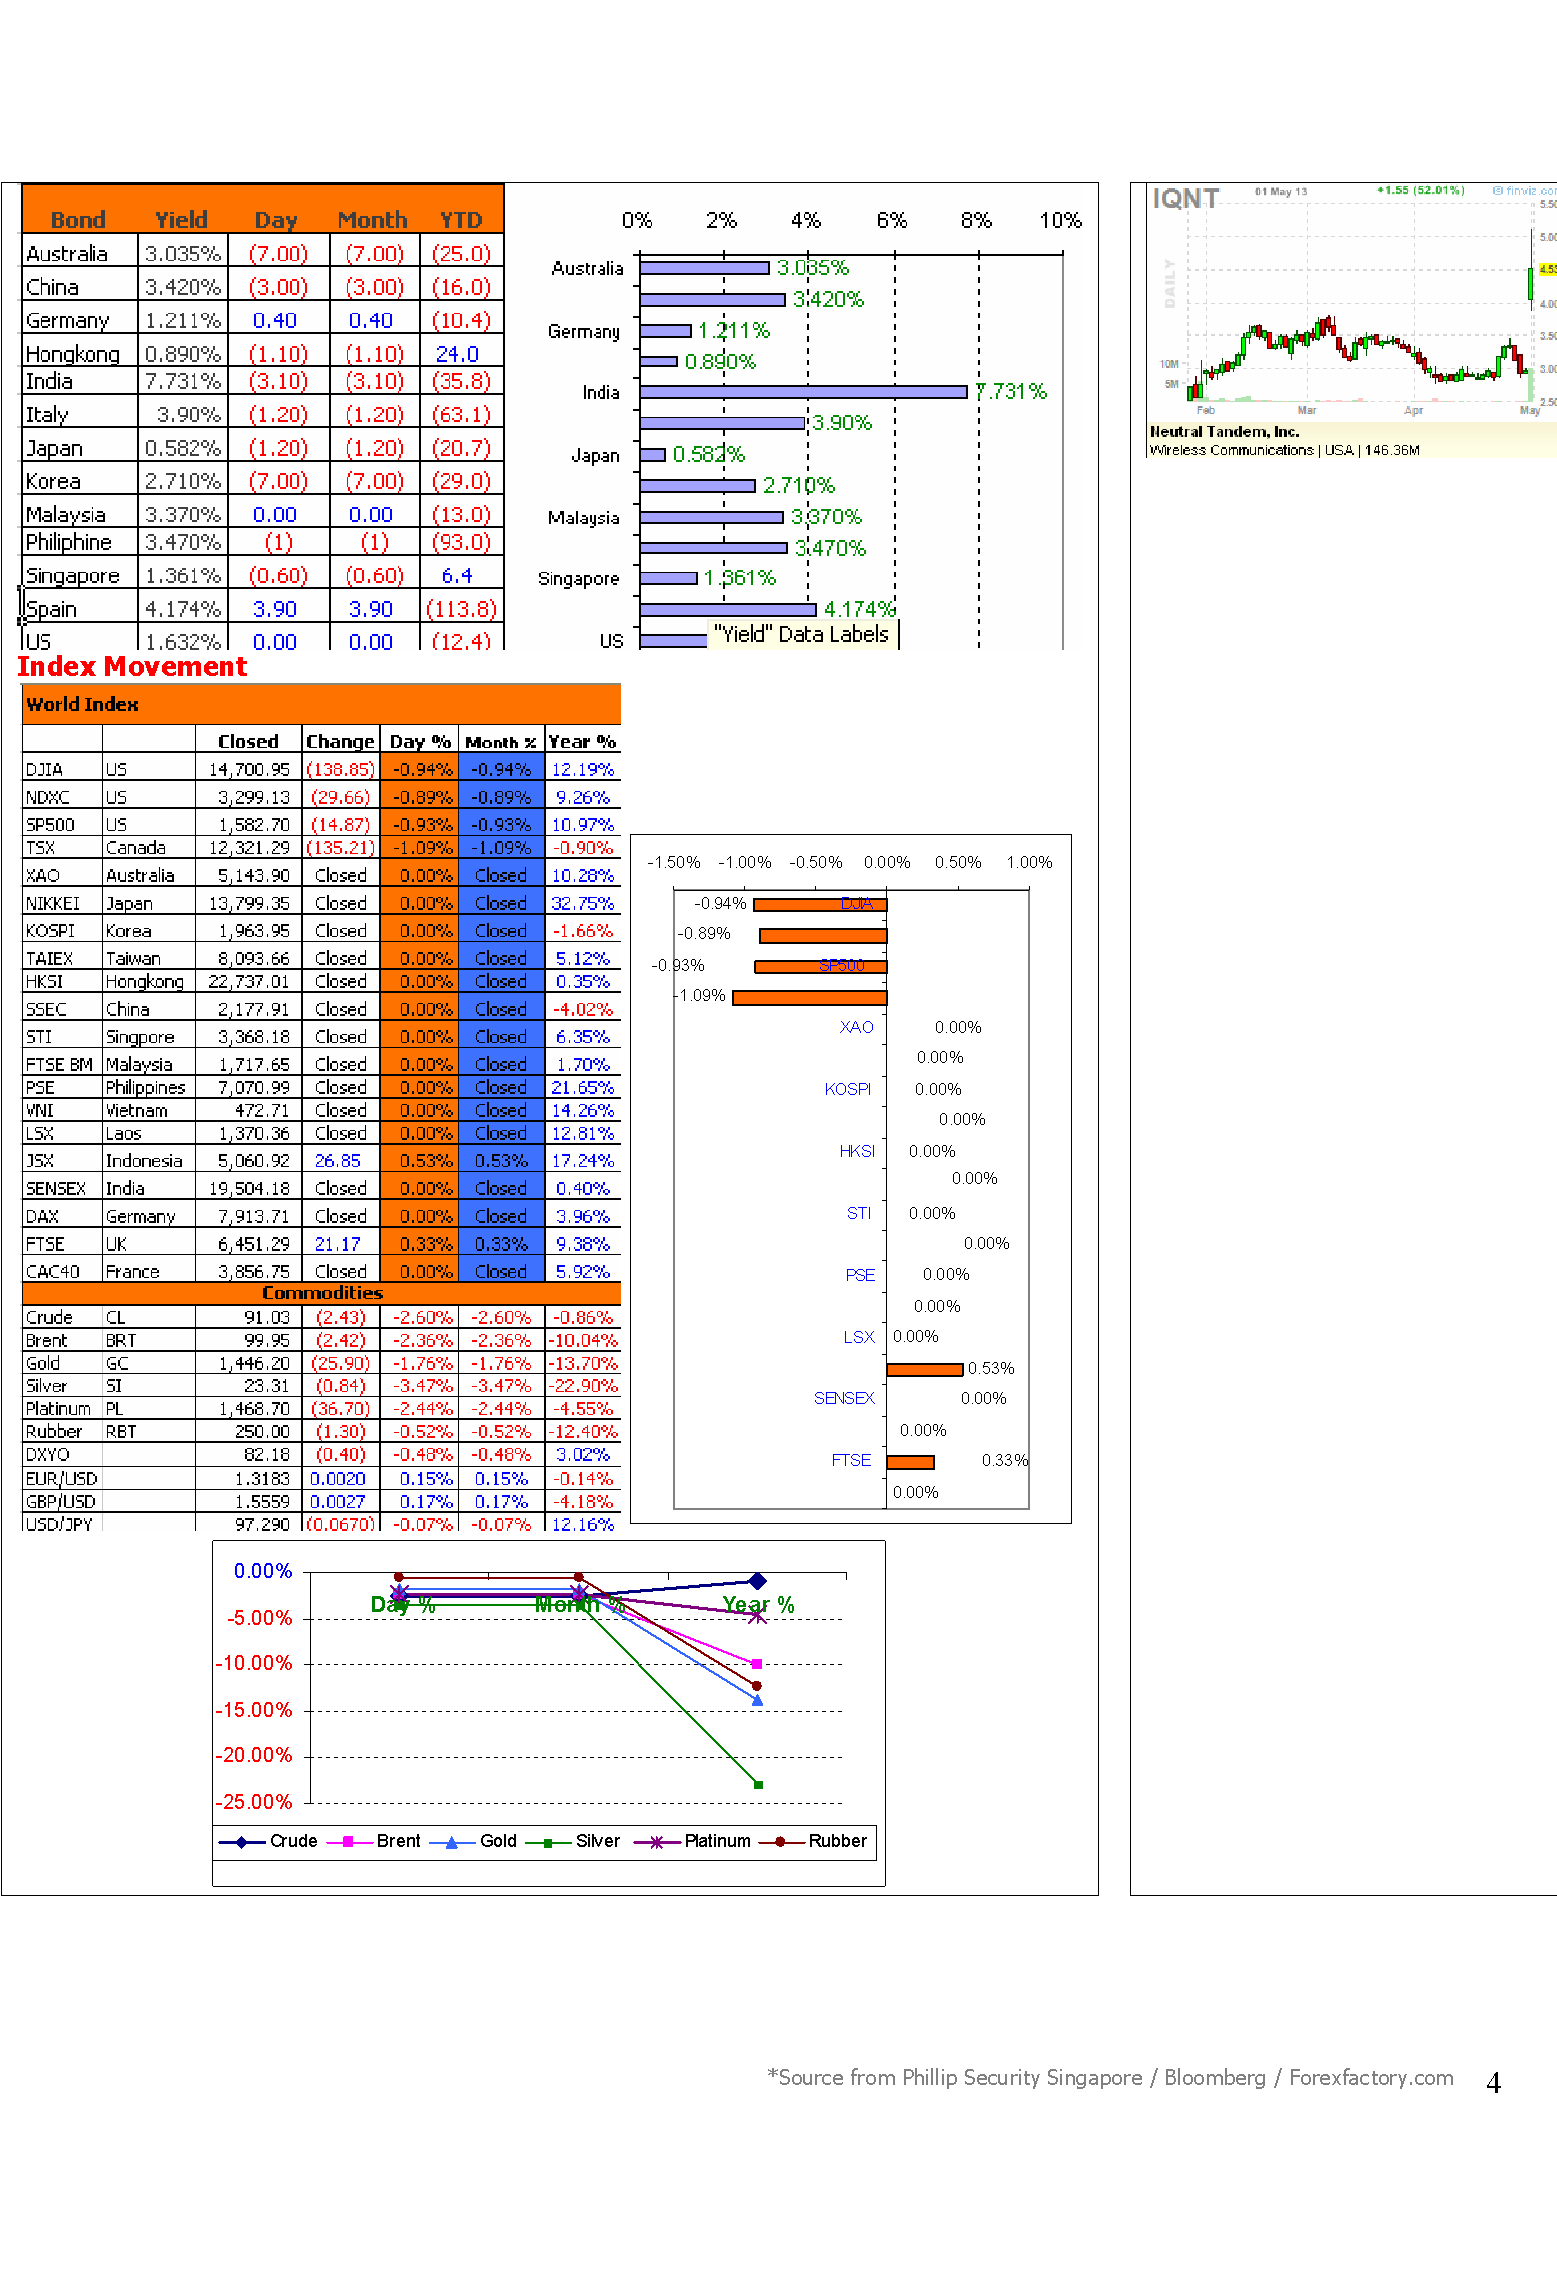Click the Year % column header
1557x2272 pixels.
pyautogui.click(x=582, y=742)
